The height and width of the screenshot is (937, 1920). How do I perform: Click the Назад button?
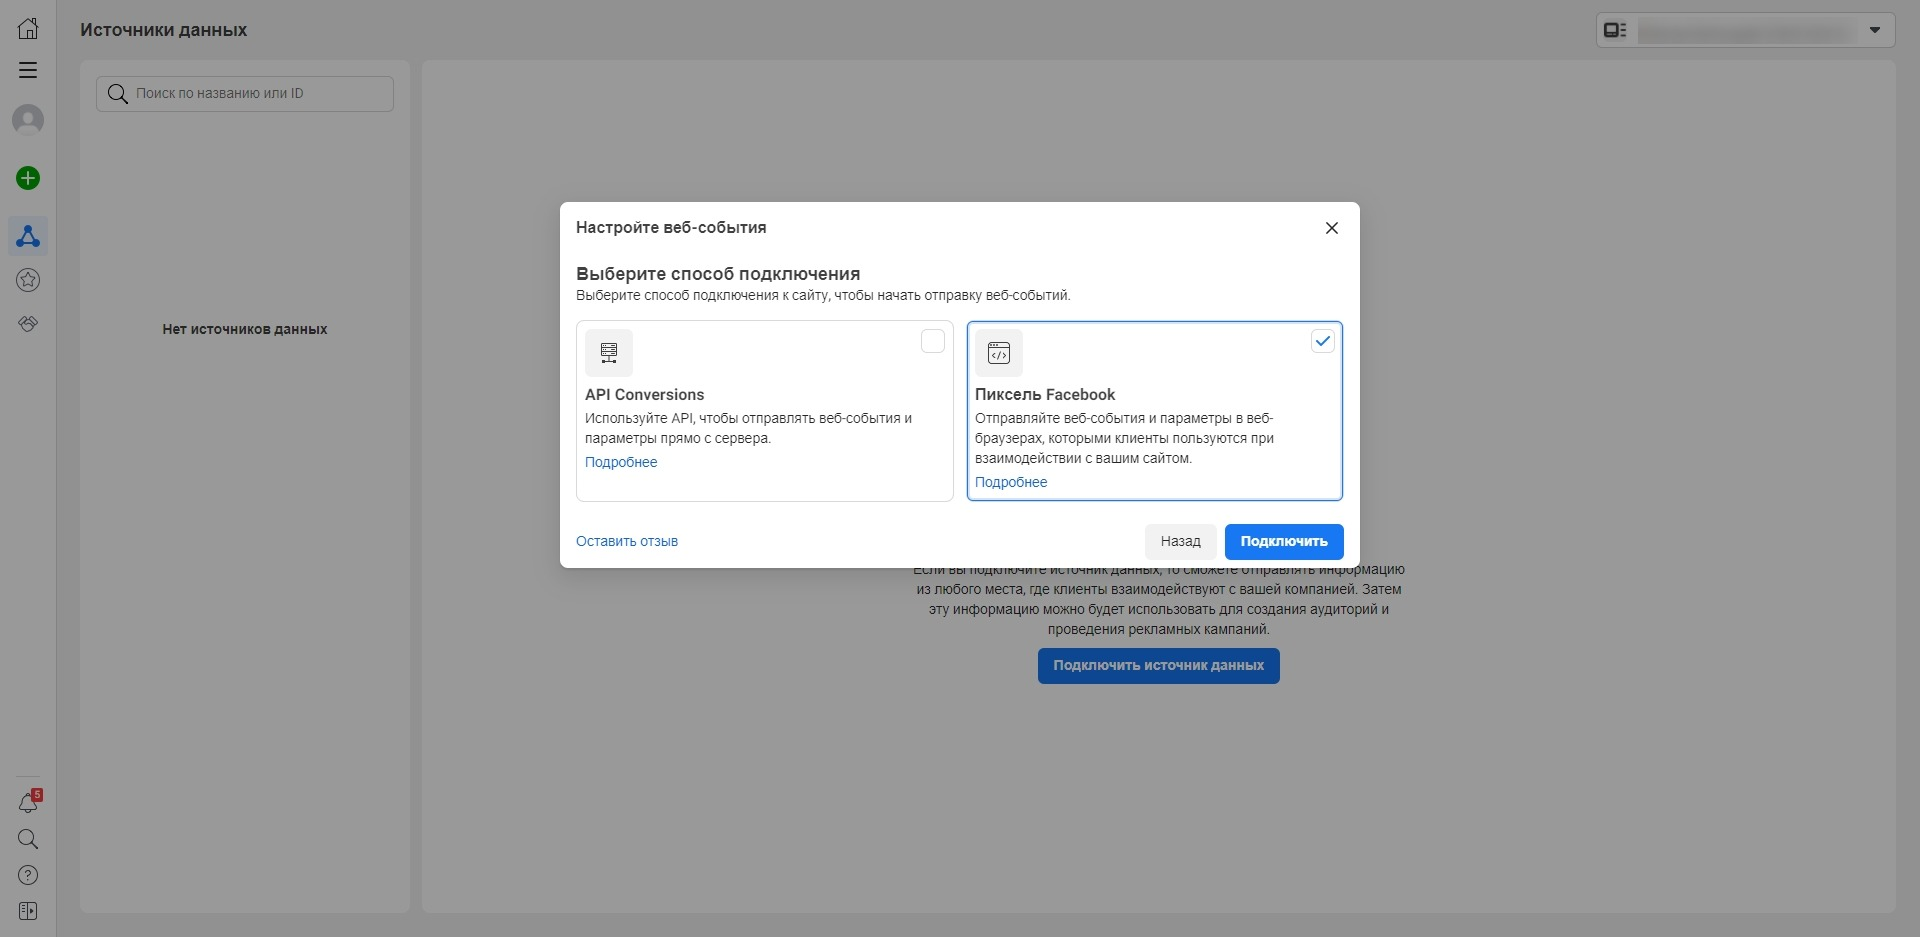[1181, 541]
